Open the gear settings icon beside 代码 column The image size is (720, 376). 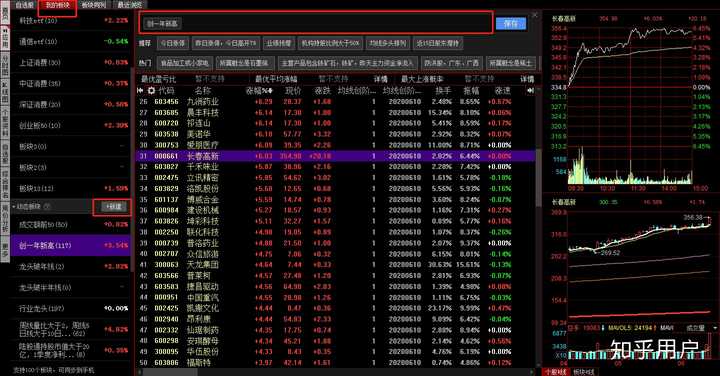point(151,90)
